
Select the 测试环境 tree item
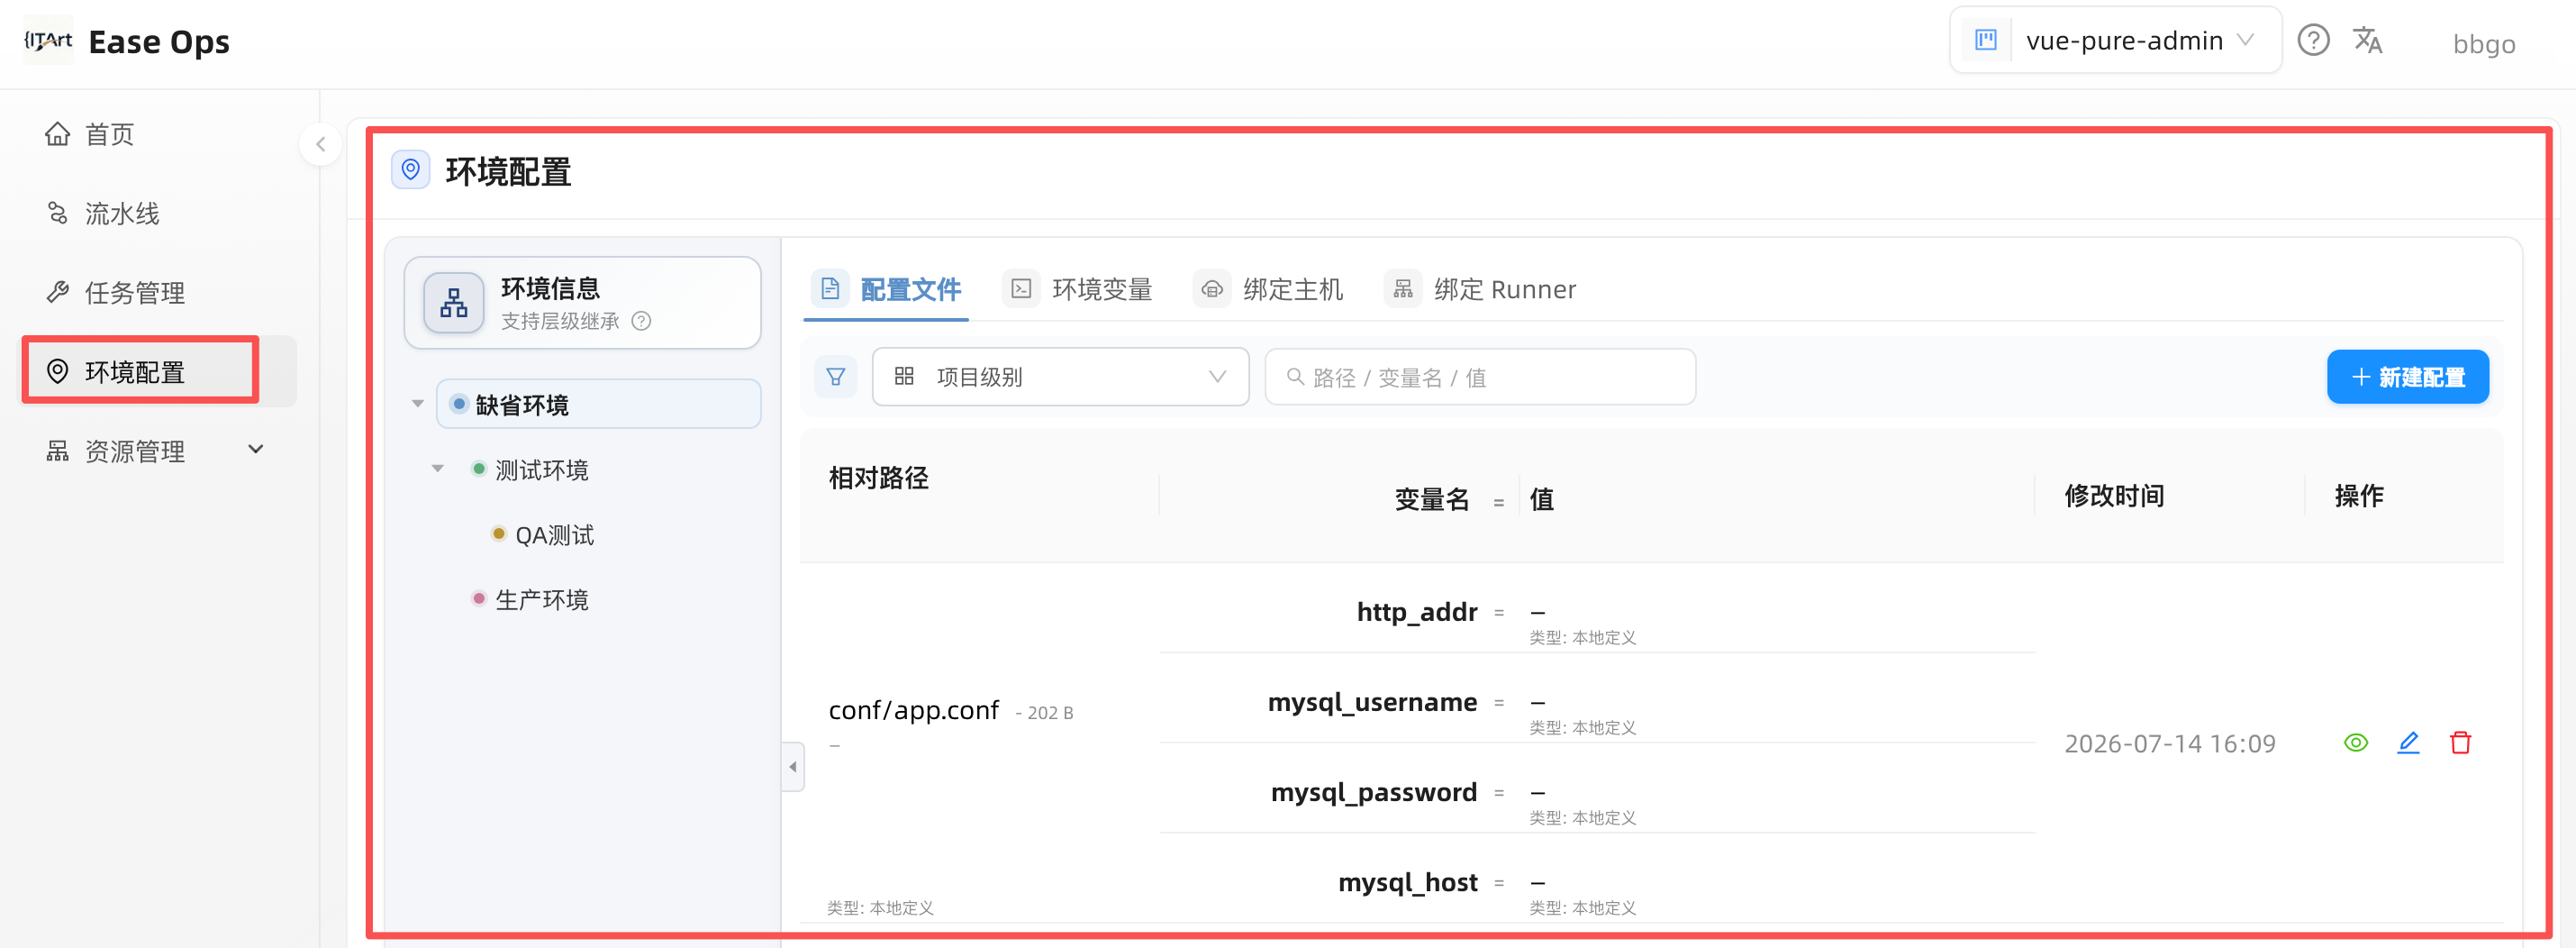[541, 469]
